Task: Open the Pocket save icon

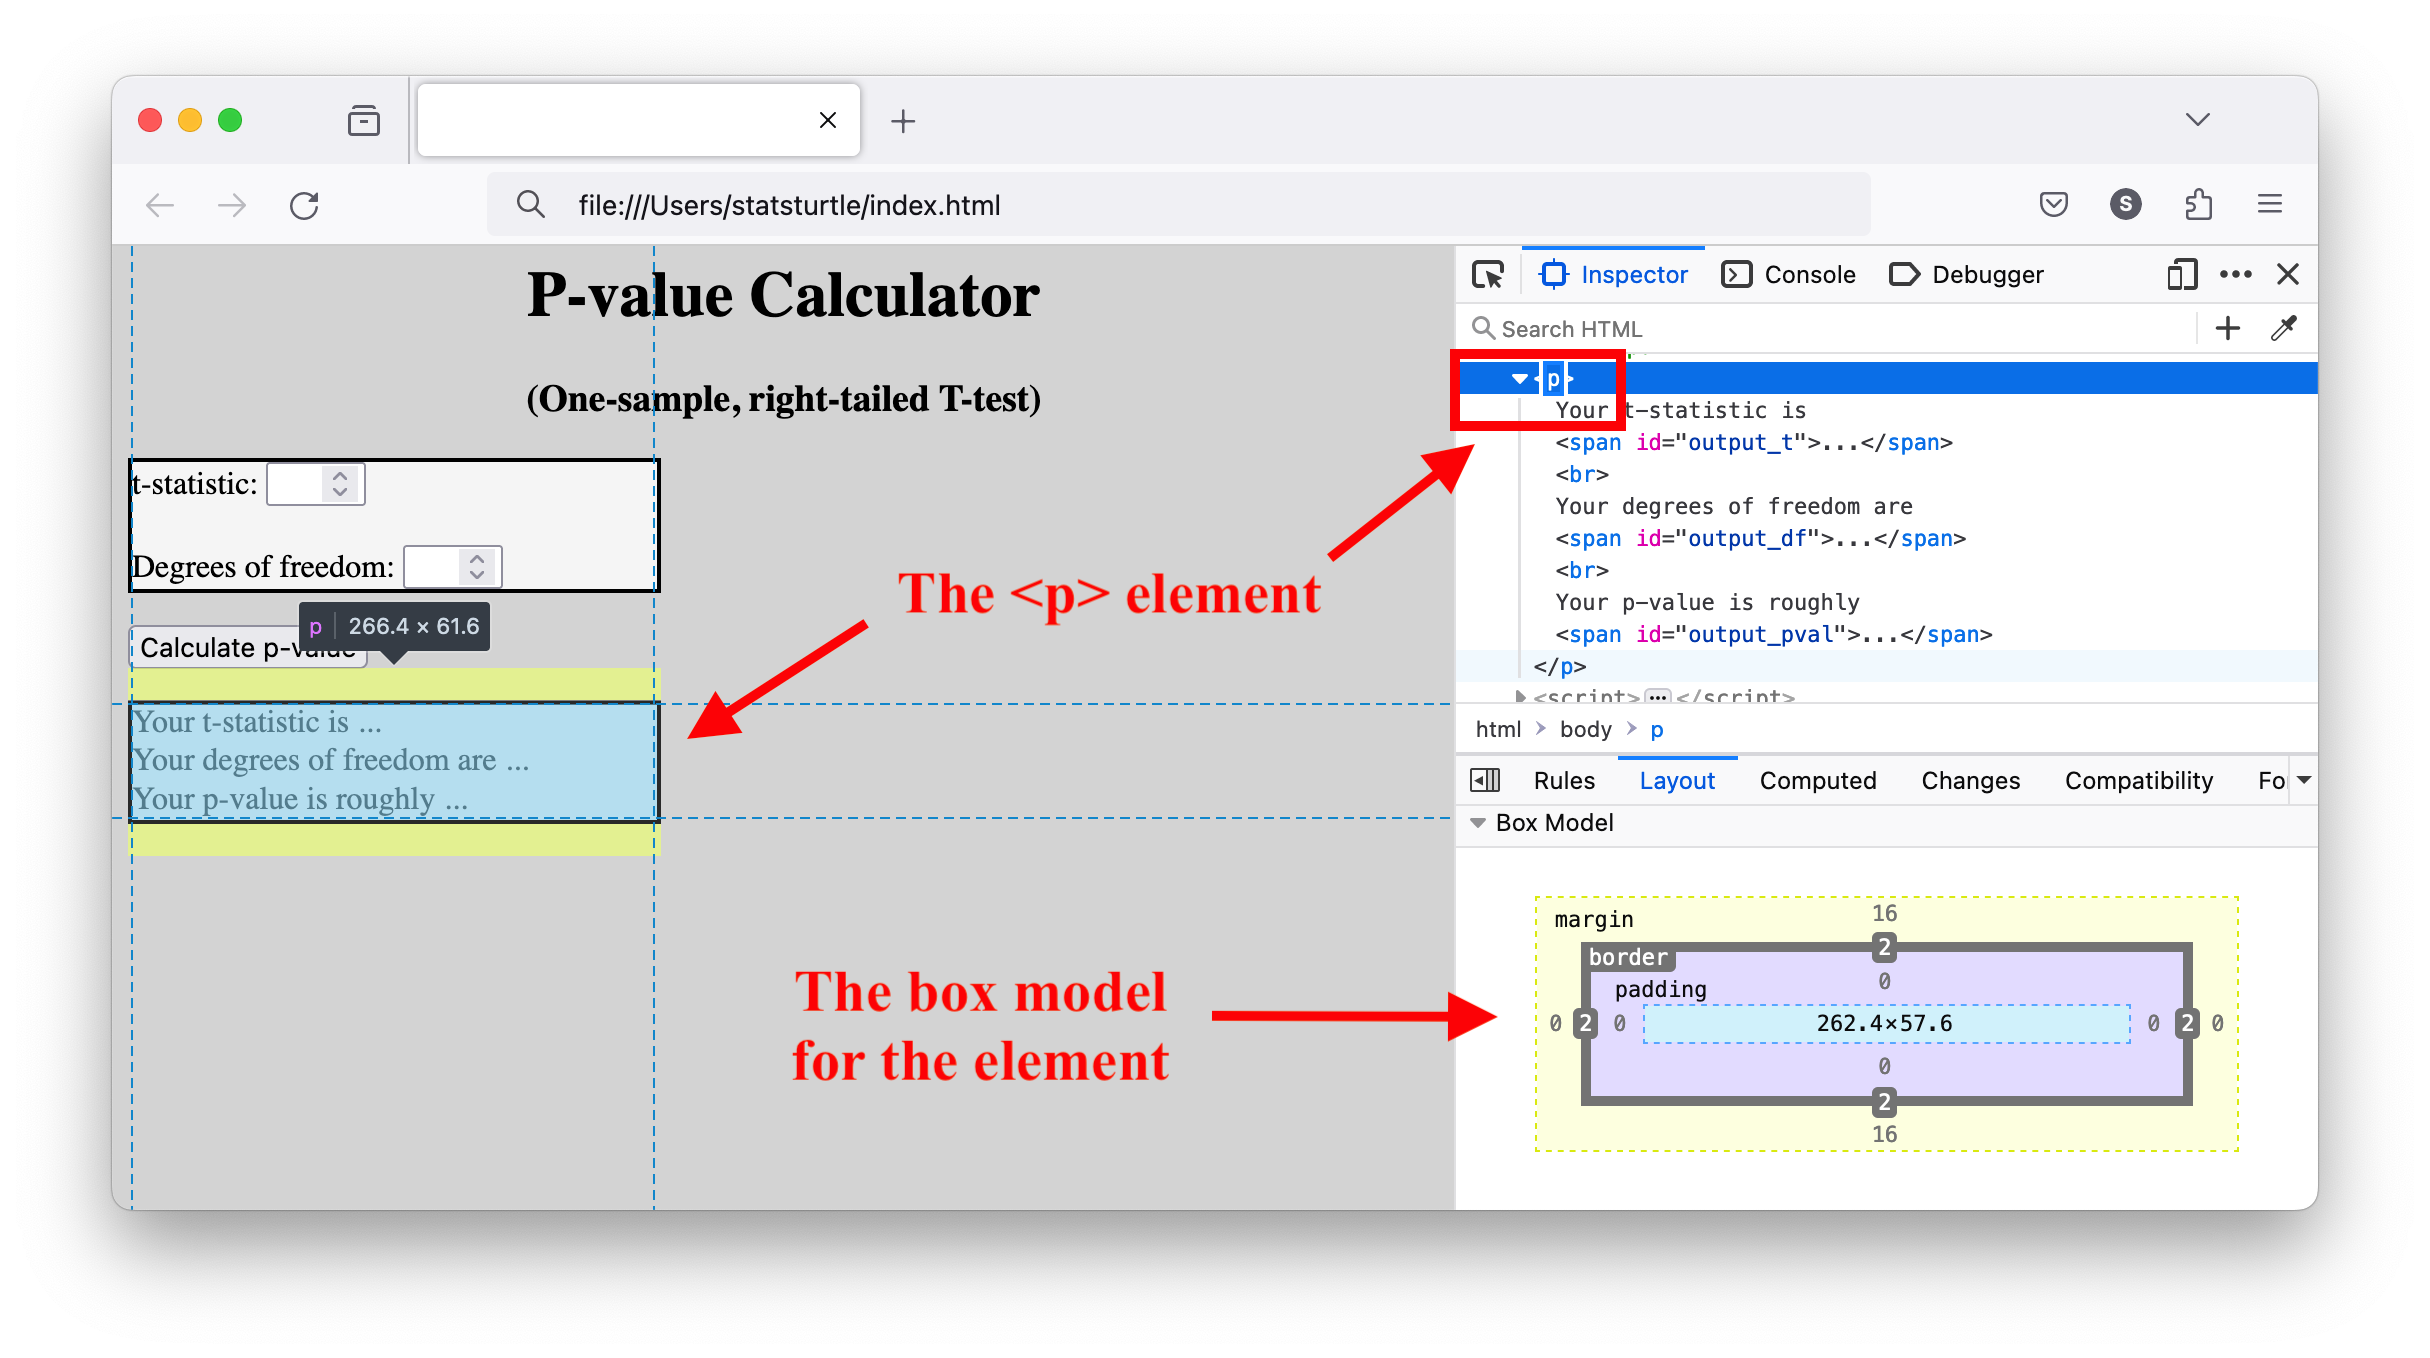Action: pyautogui.click(x=2053, y=205)
